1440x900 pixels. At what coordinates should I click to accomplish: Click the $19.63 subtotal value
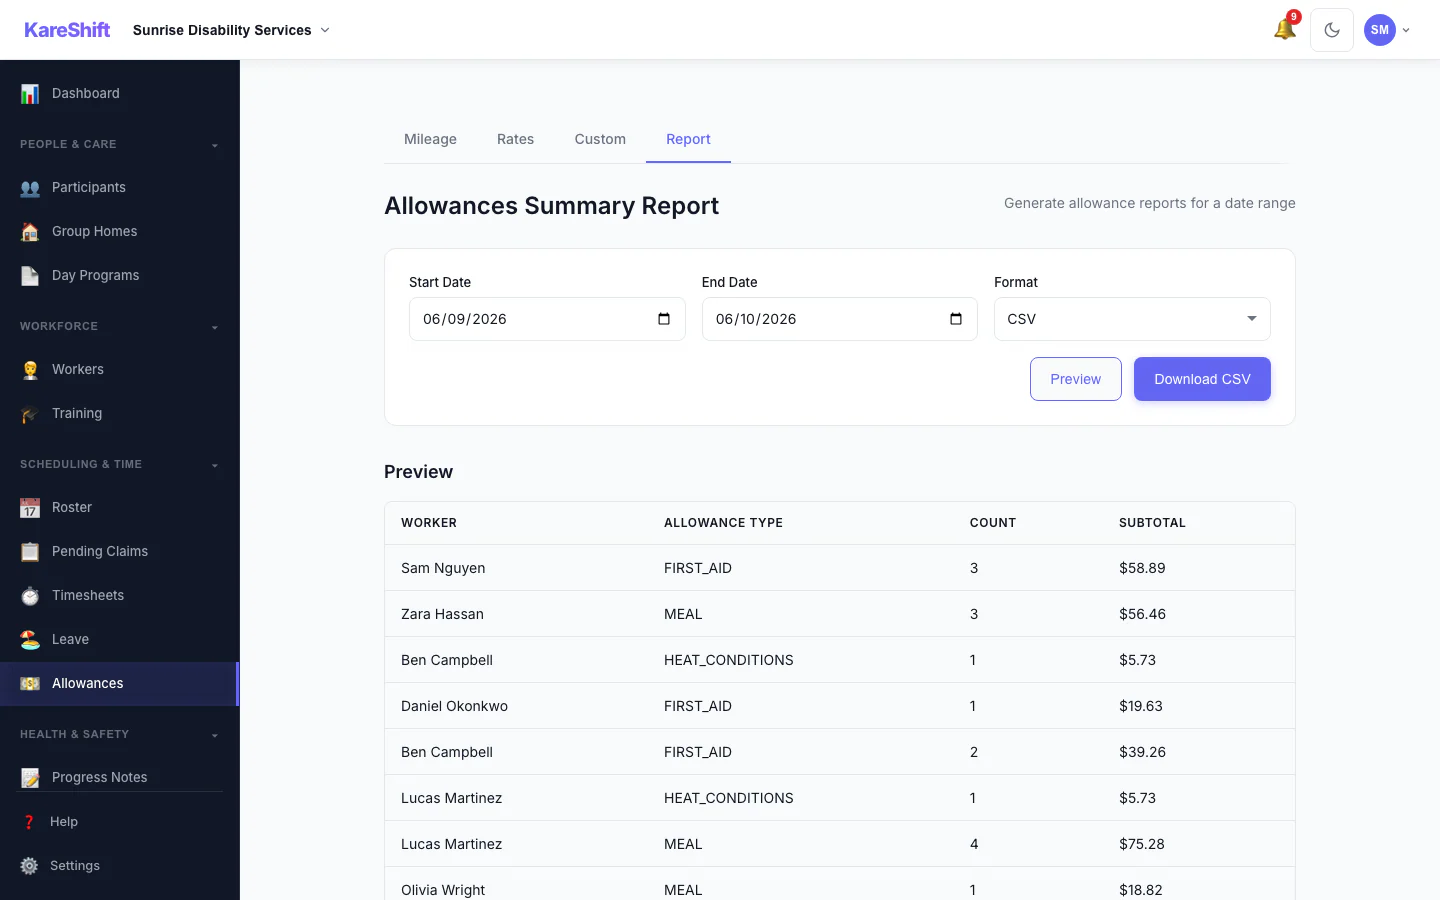(1141, 706)
